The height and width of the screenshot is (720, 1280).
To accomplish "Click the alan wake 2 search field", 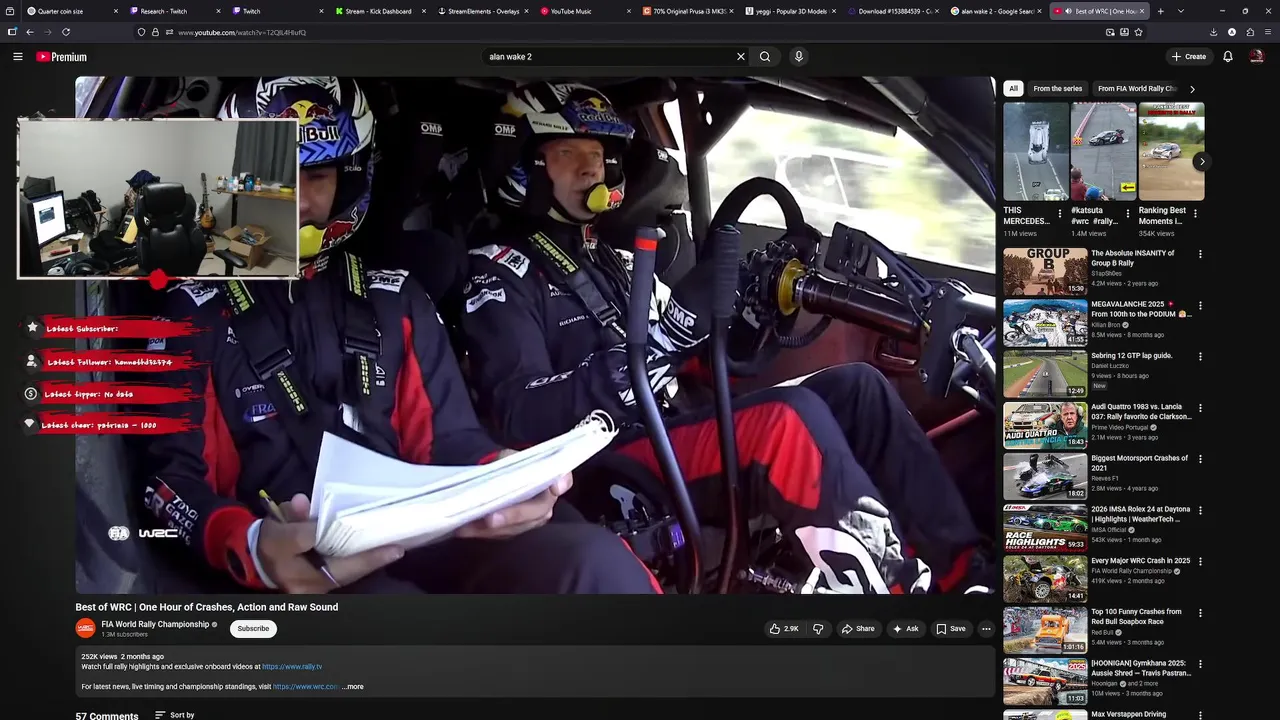I will pyautogui.click(x=608, y=57).
